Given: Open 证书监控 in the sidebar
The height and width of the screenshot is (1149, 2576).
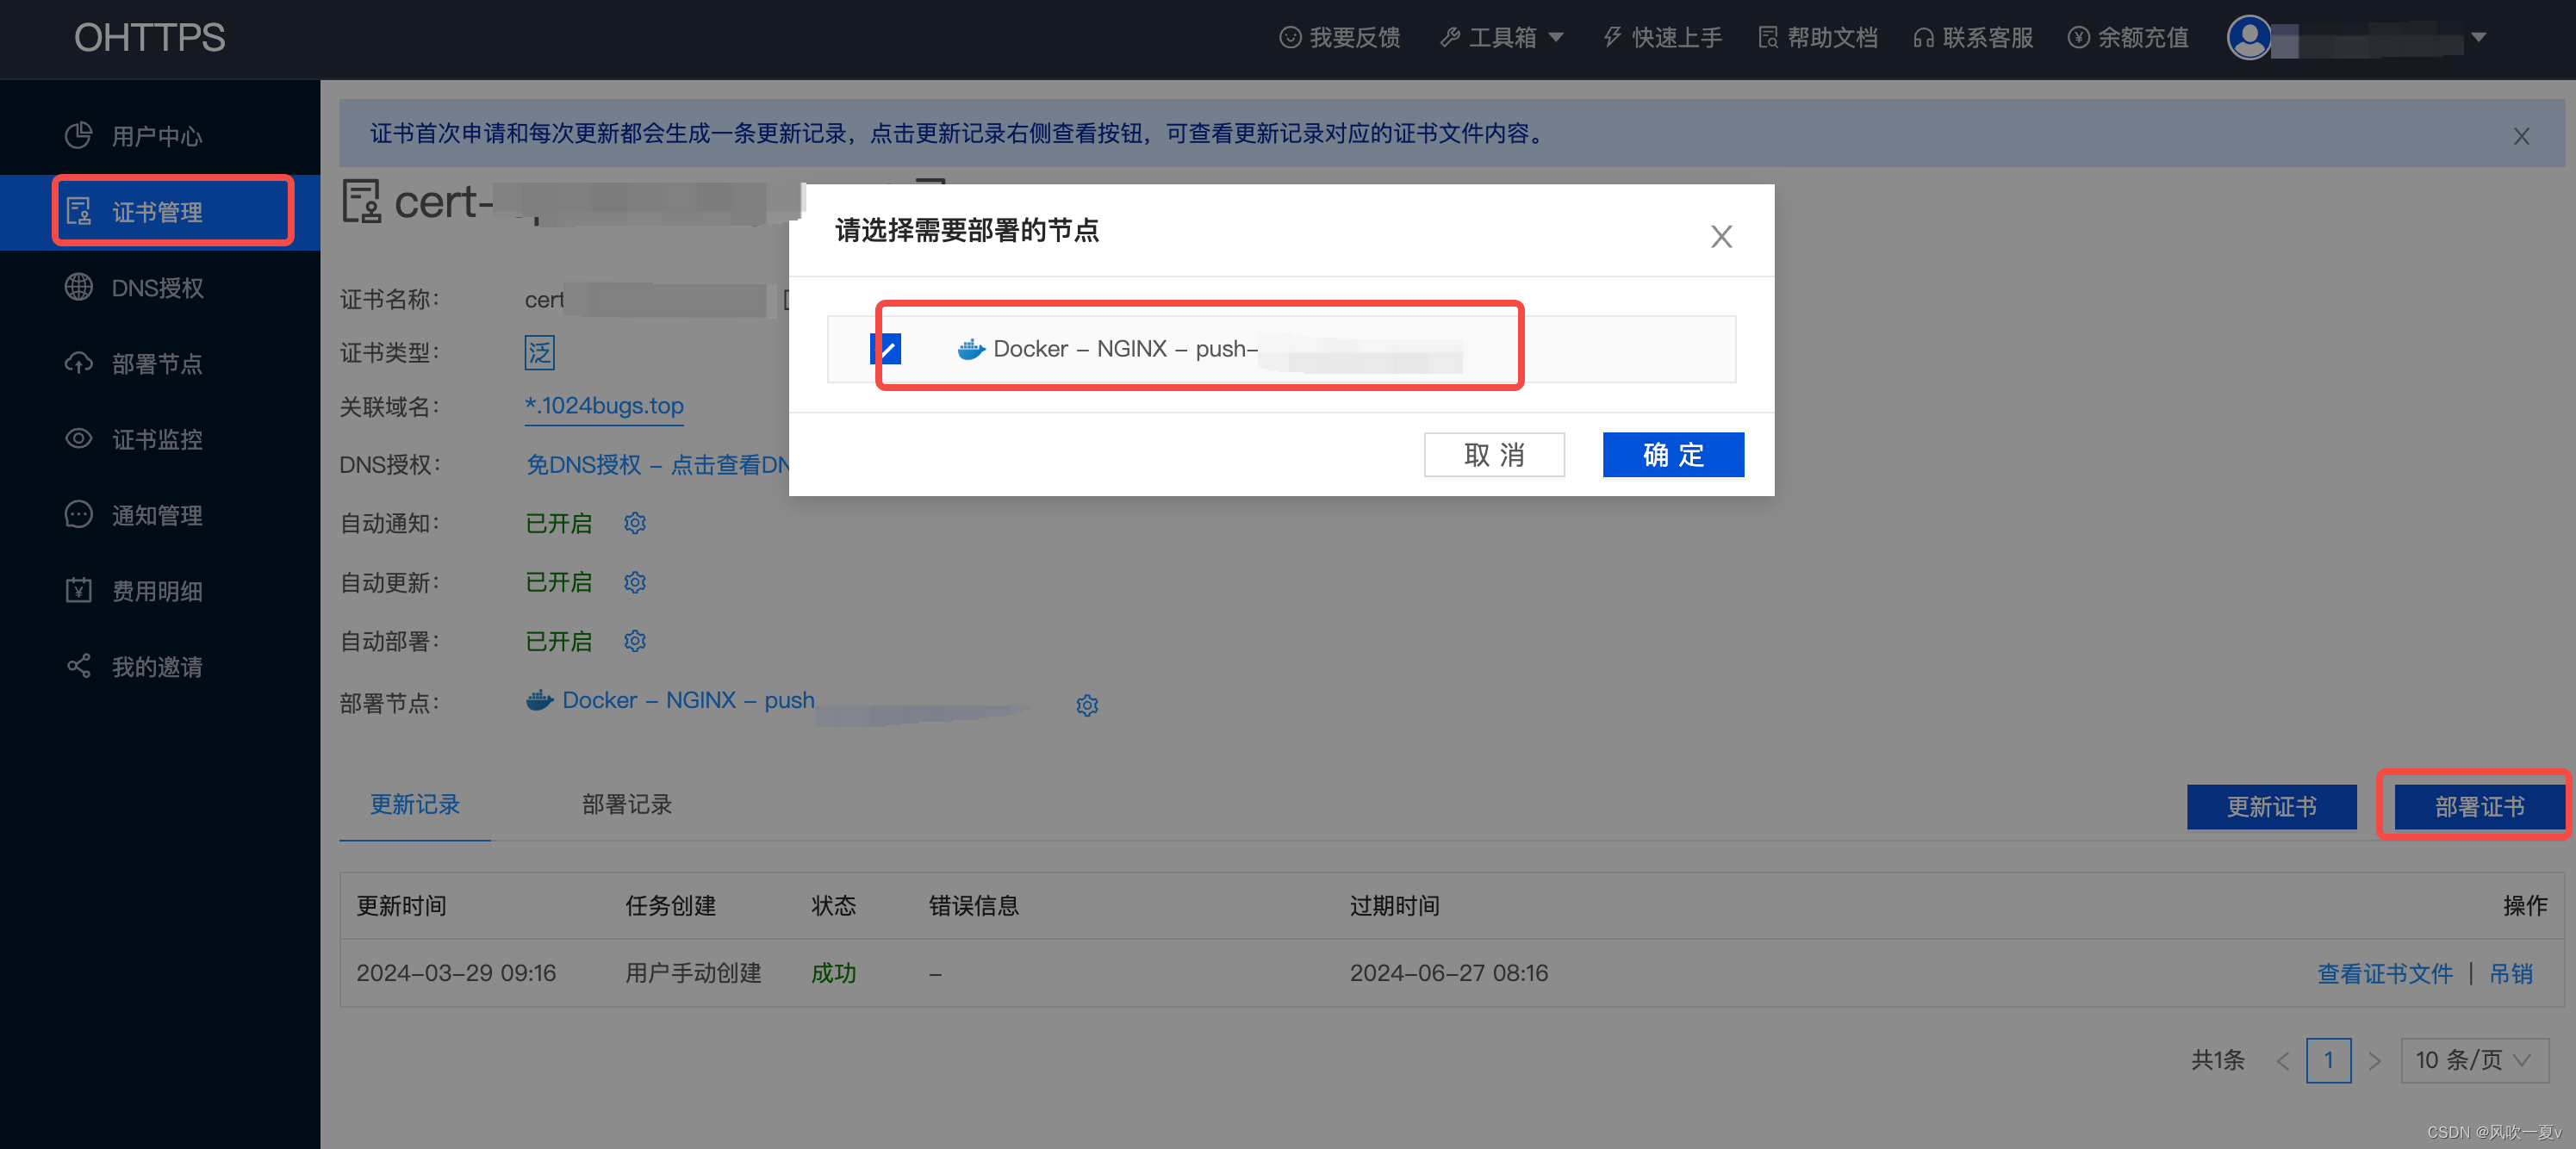Looking at the screenshot, I should (x=160, y=439).
